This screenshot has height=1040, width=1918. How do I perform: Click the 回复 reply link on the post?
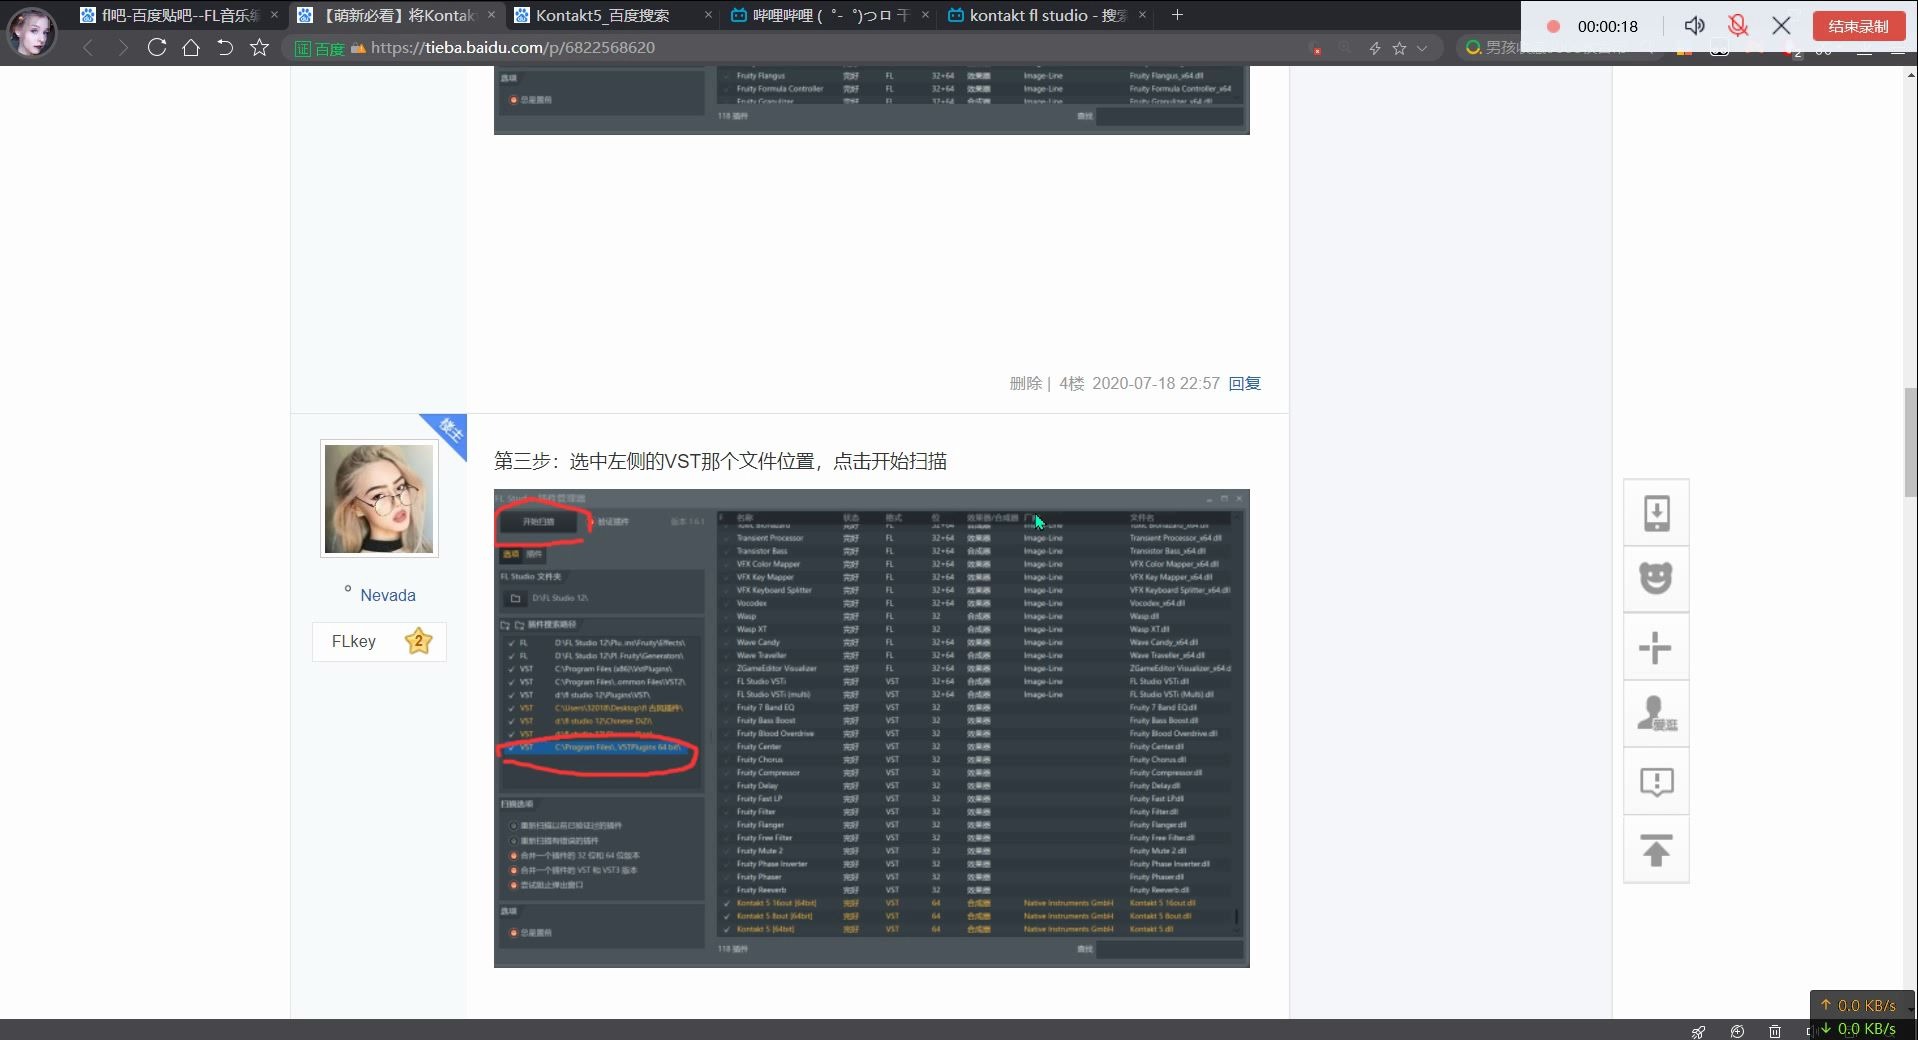coord(1244,383)
